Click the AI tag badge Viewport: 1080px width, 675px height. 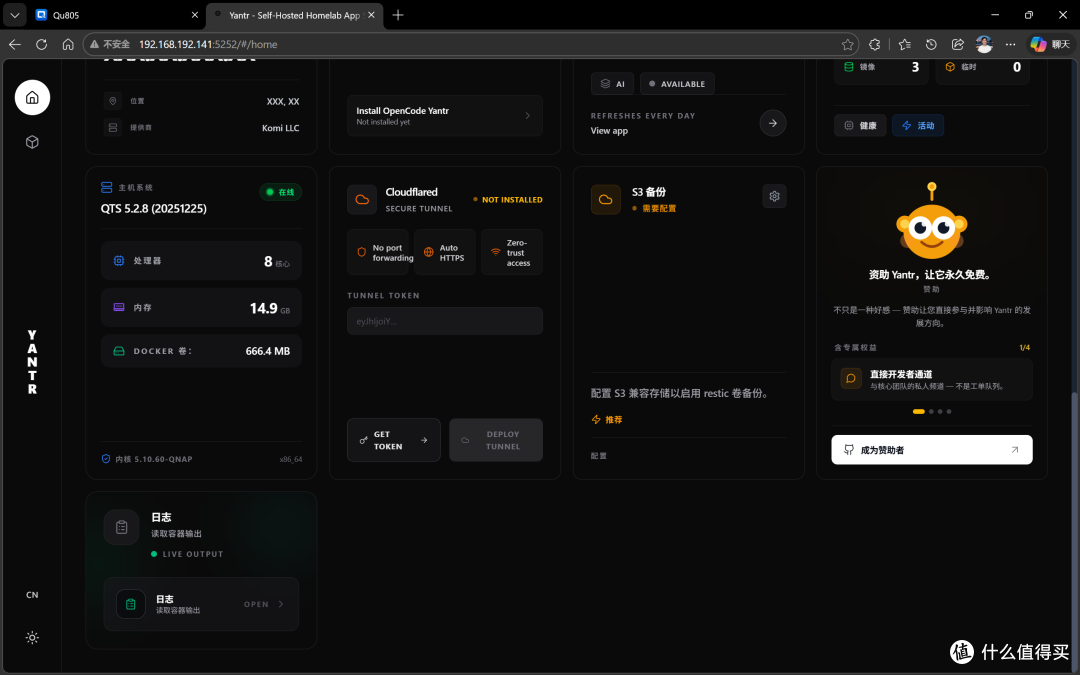[x=612, y=84]
